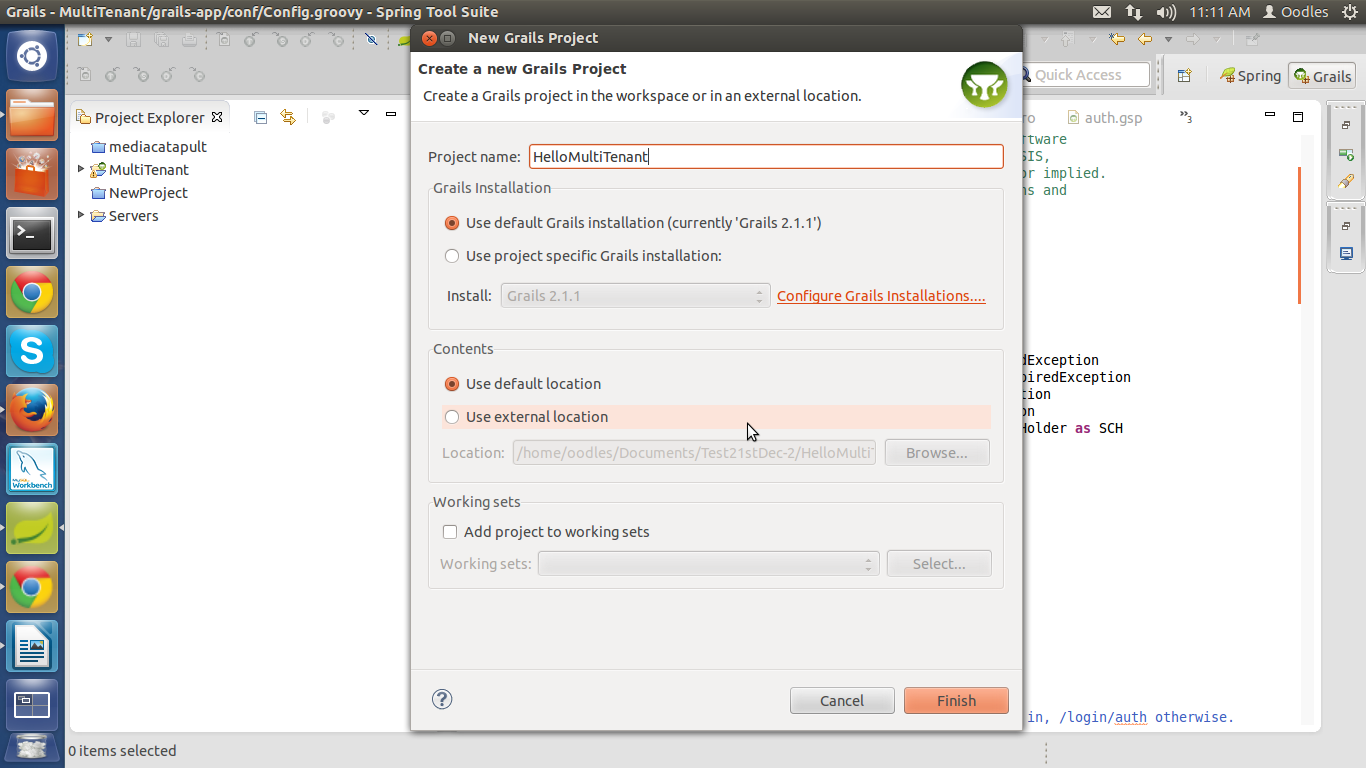Click the lower restore icon in right trim

coord(1346,226)
